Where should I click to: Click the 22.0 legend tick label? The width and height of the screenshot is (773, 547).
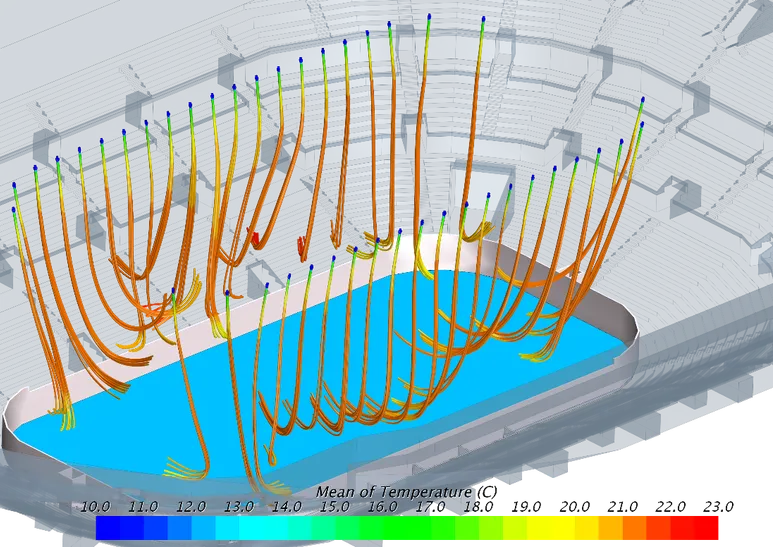672,507
